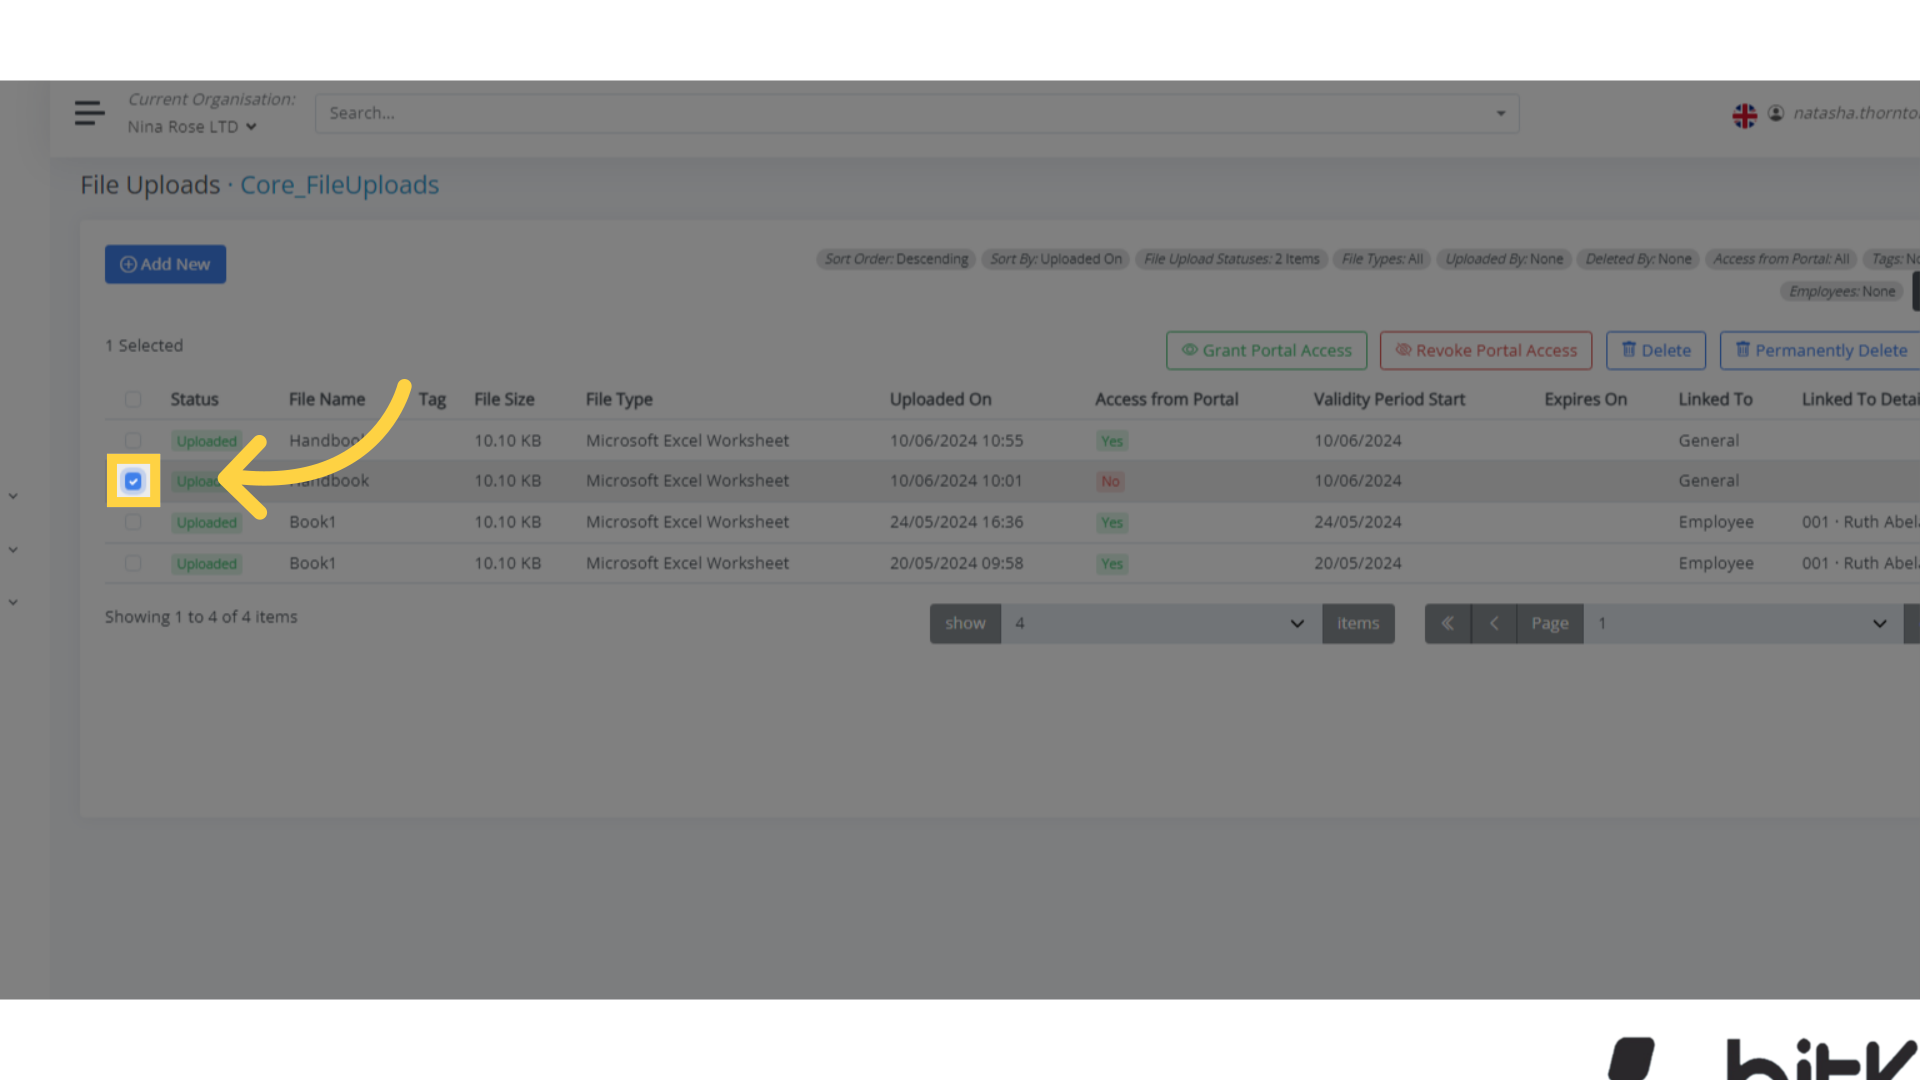Click the Sort By: Uploaded On filter chip

[x=1055, y=259]
